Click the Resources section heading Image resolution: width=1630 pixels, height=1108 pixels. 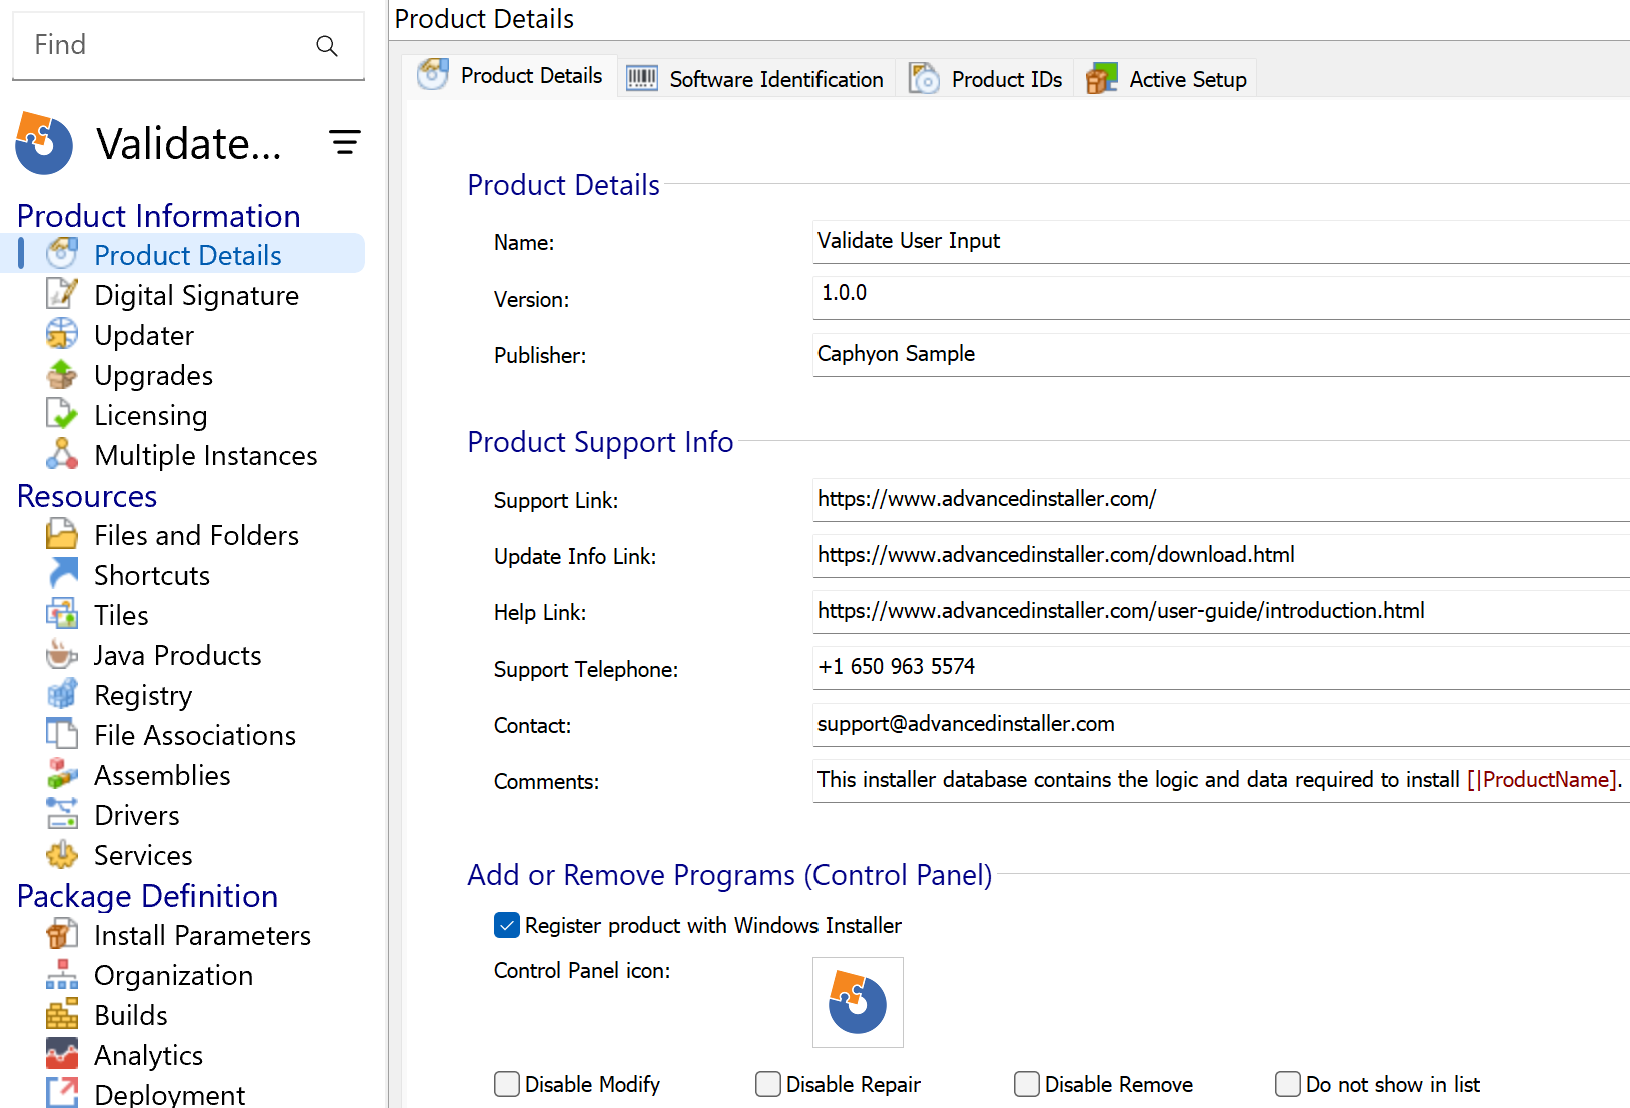pos(87,495)
